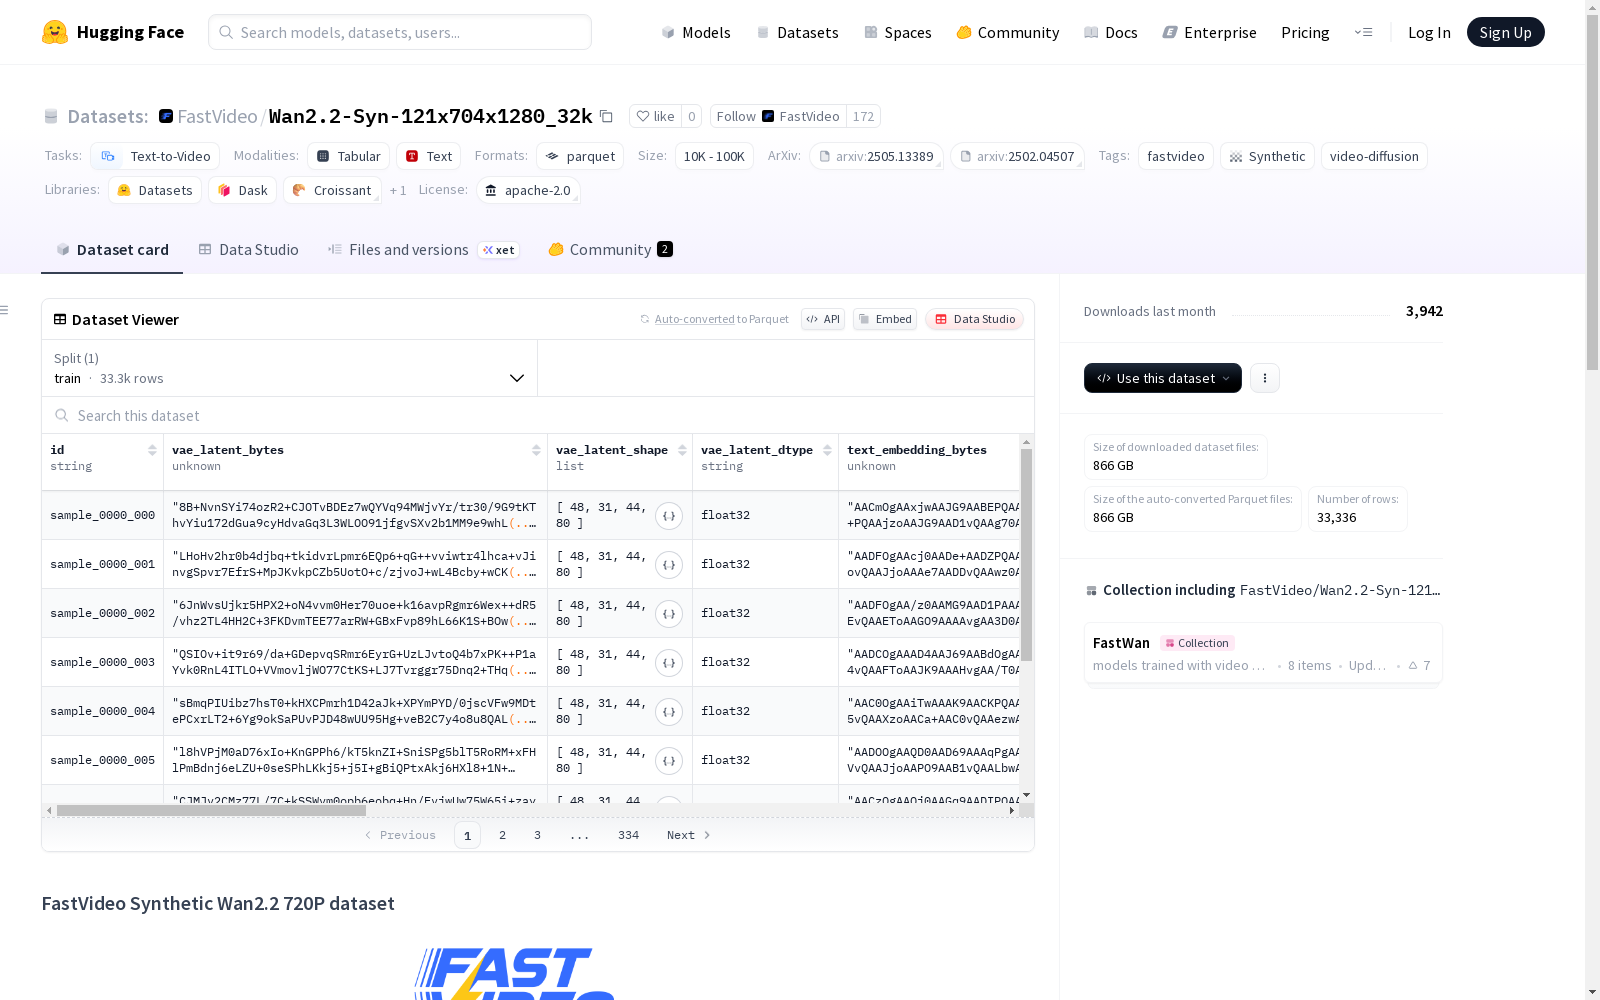
Task: Click the Embed button in Dataset Viewer
Action: 885,319
